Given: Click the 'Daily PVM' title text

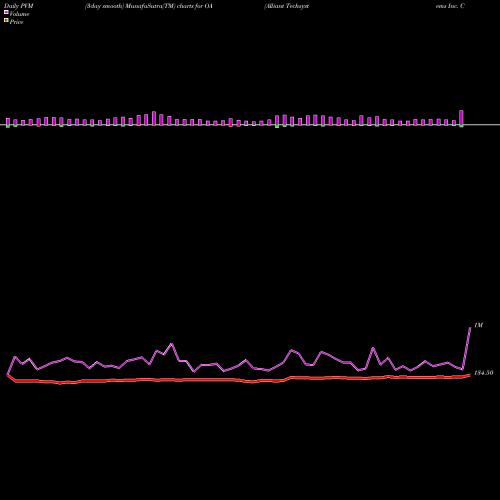Looking at the screenshot, I should [19, 6].
